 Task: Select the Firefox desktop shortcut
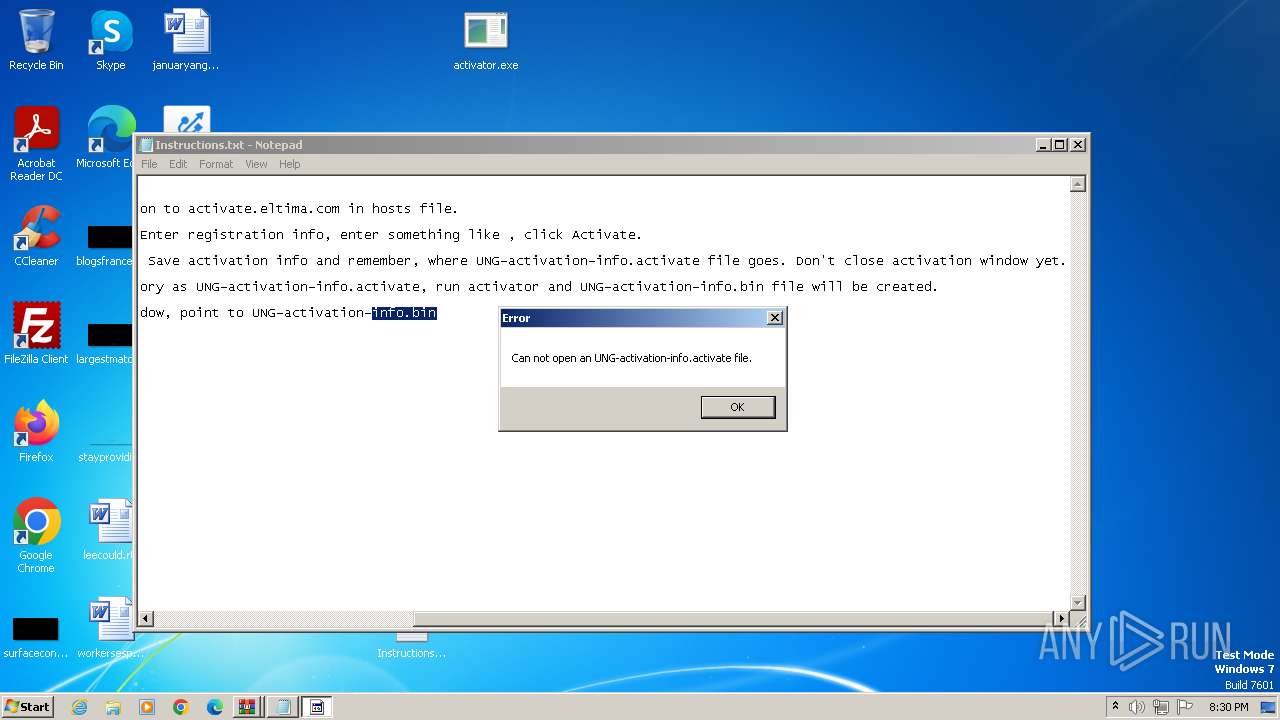(36, 432)
